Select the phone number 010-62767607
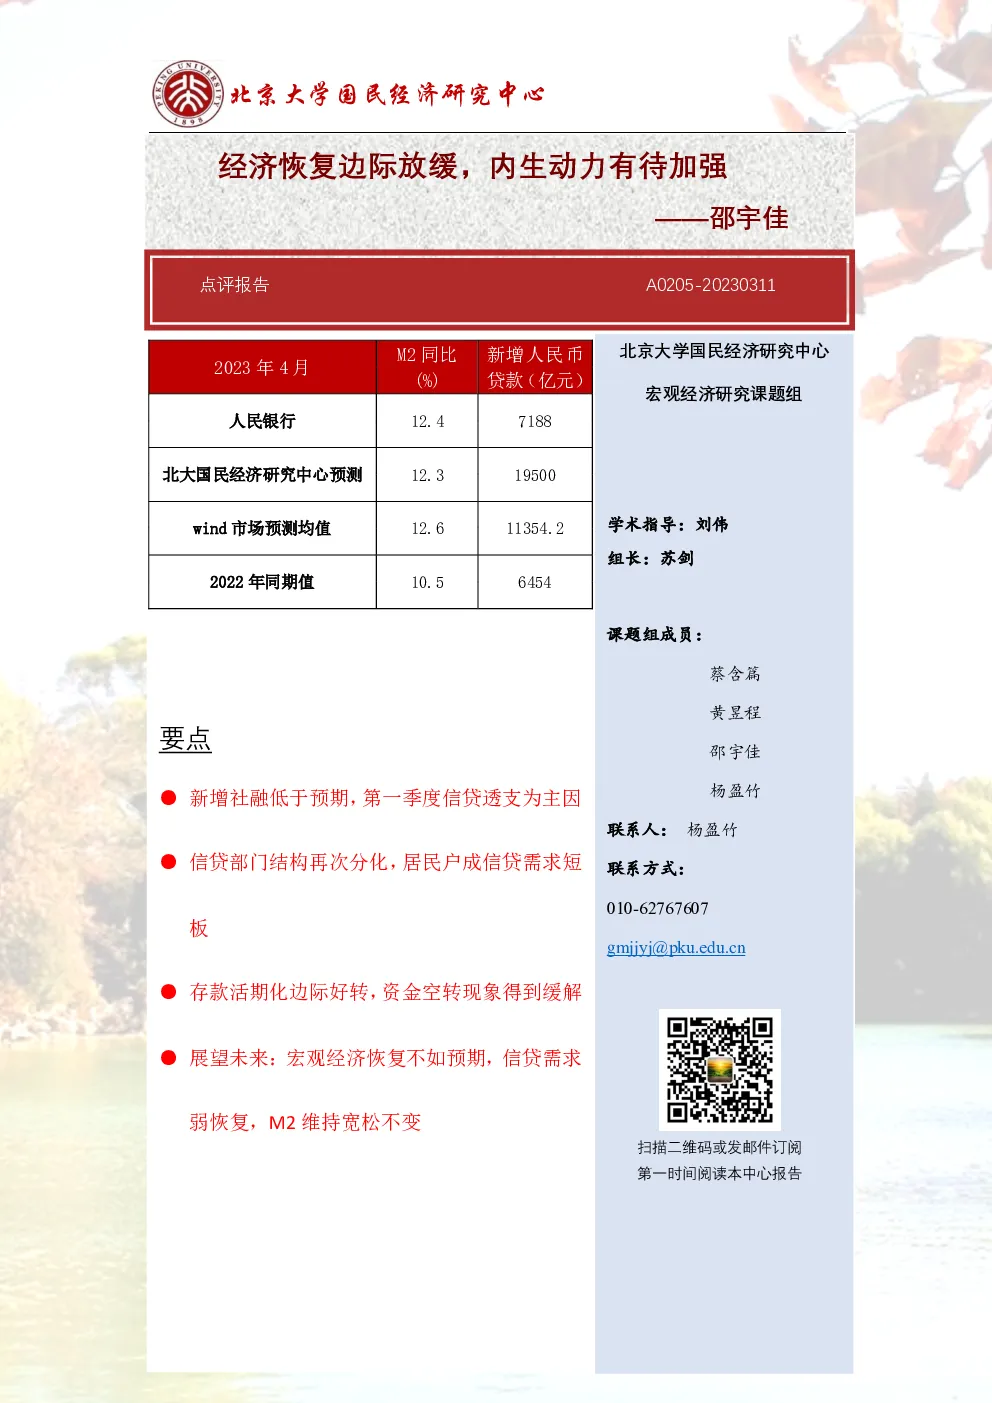This screenshot has width=992, height=1403. (657, 908)
